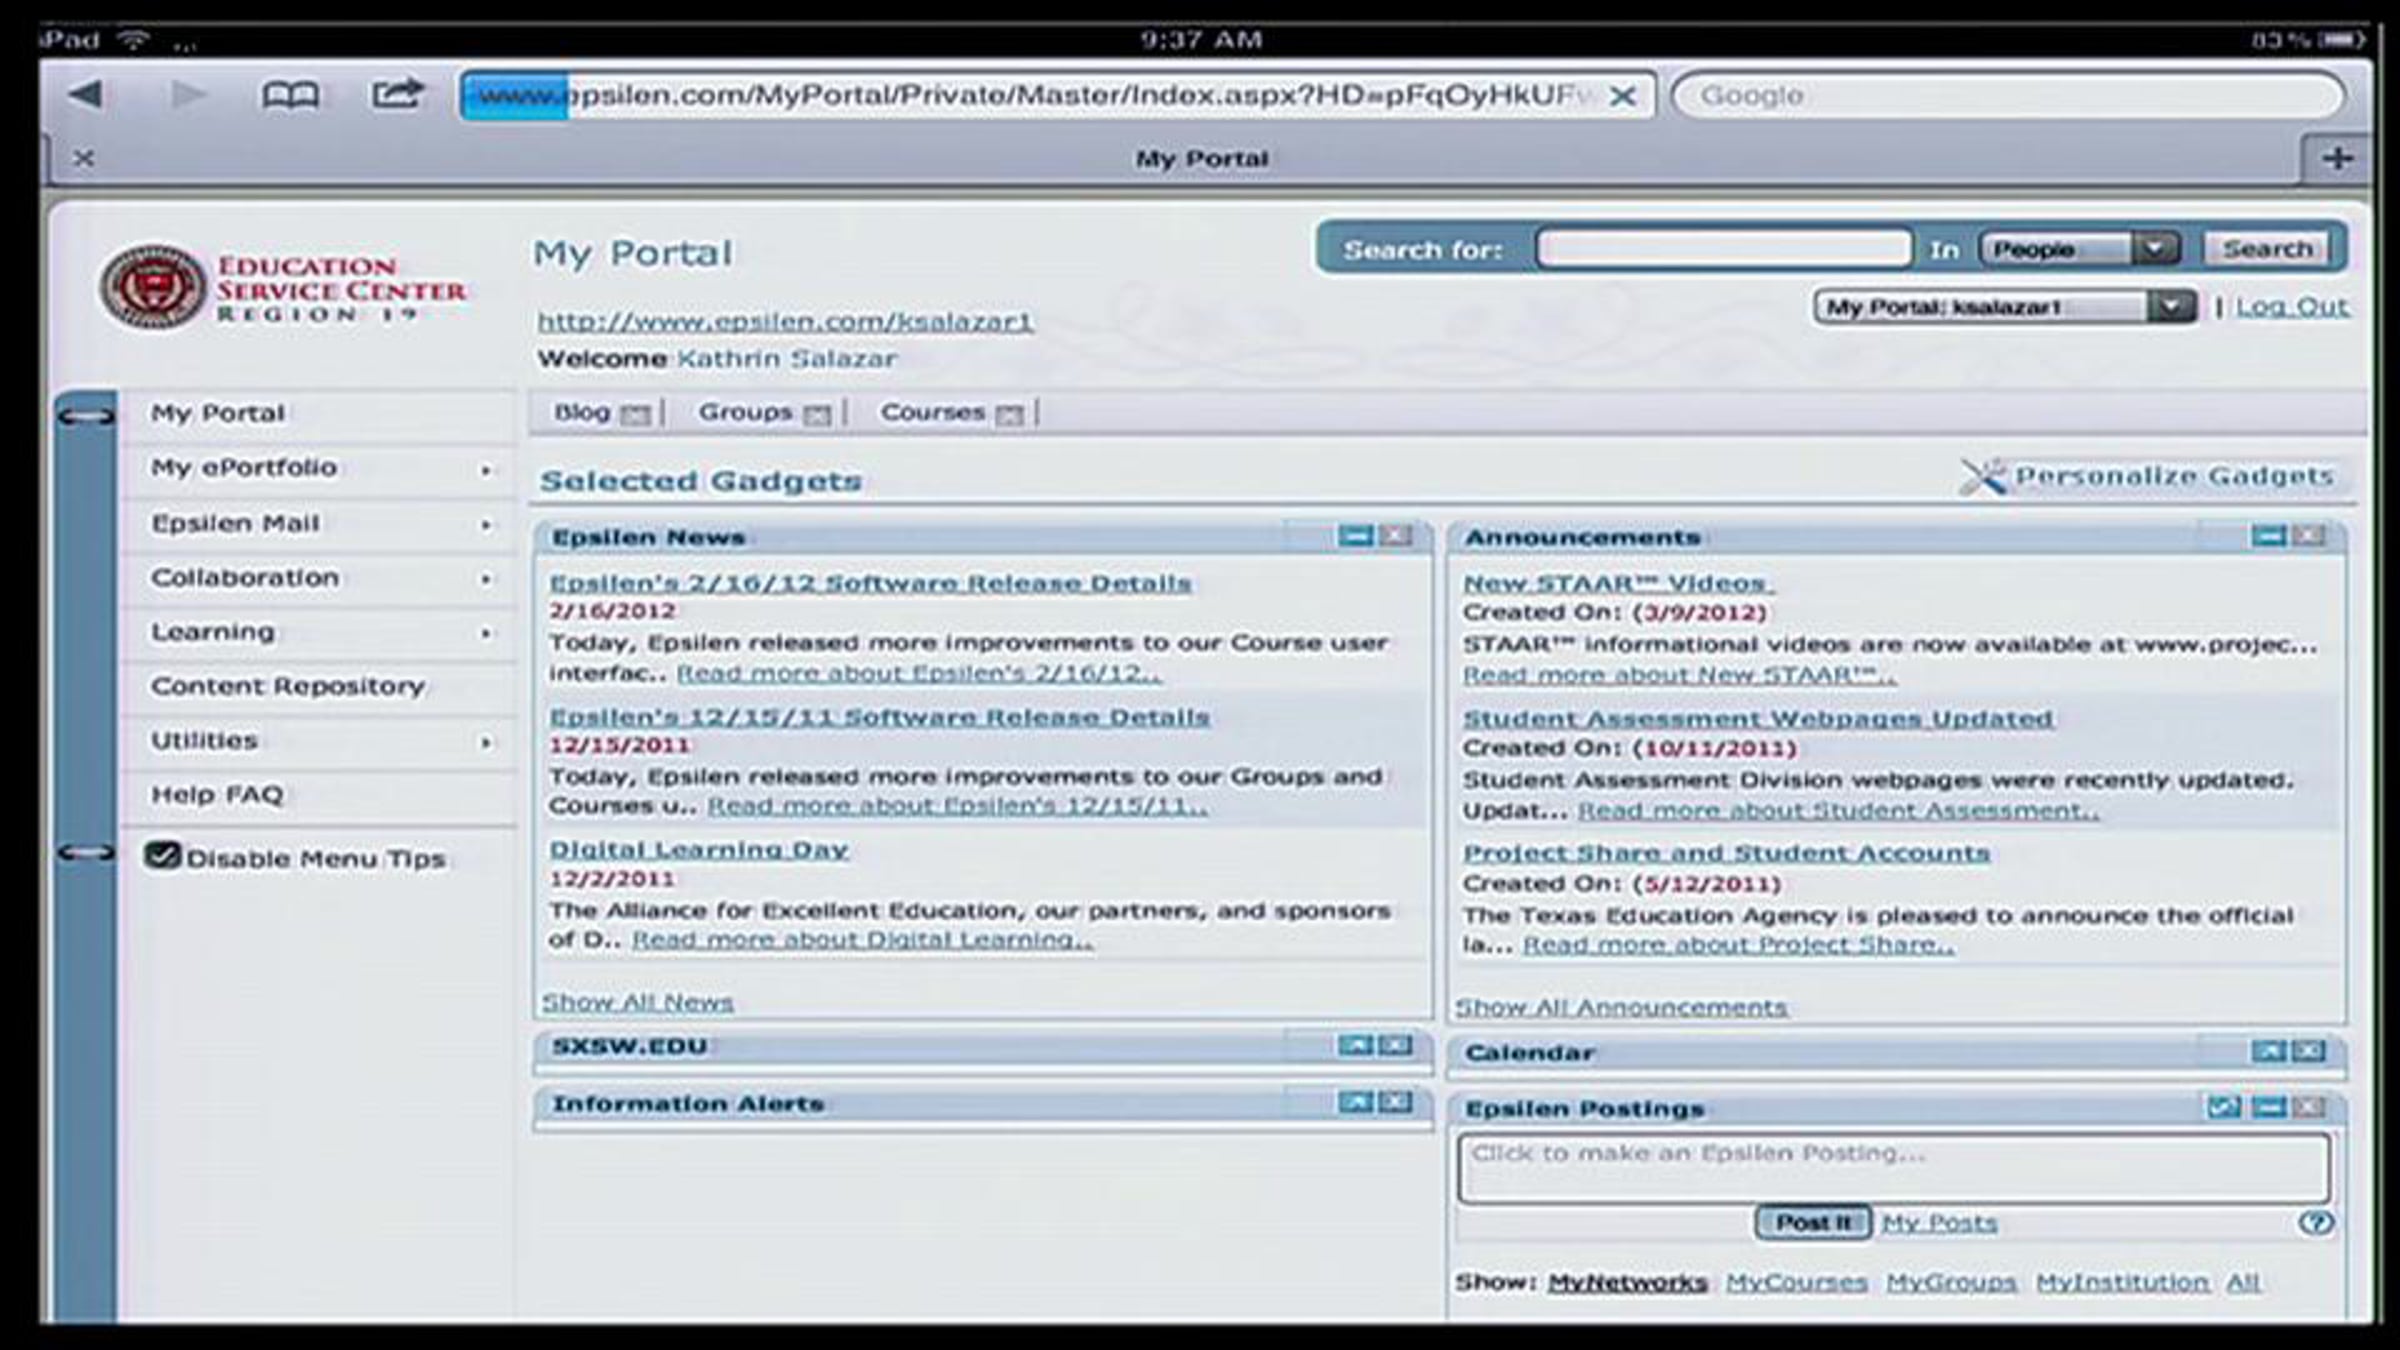Go back with Safari back arrow
Screen dimensions: 2400x1350
(85, 95)
